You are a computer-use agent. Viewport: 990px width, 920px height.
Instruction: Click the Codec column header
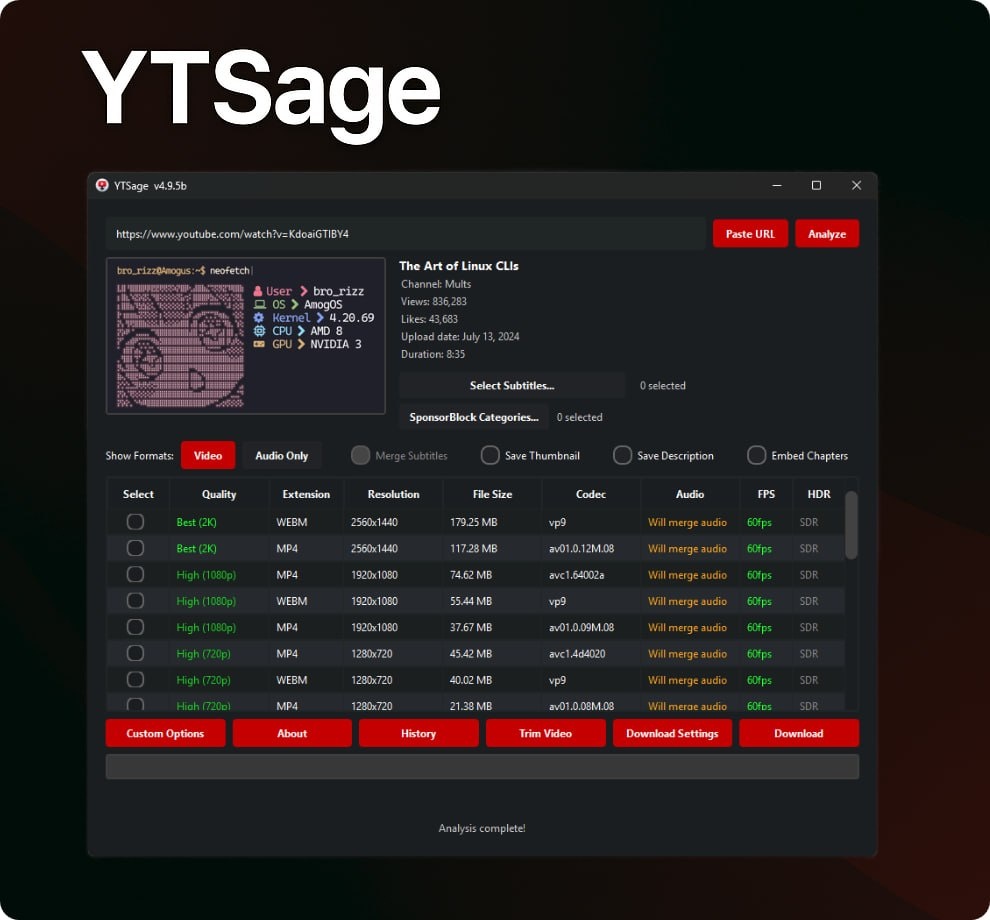click(x=591, y=494)
